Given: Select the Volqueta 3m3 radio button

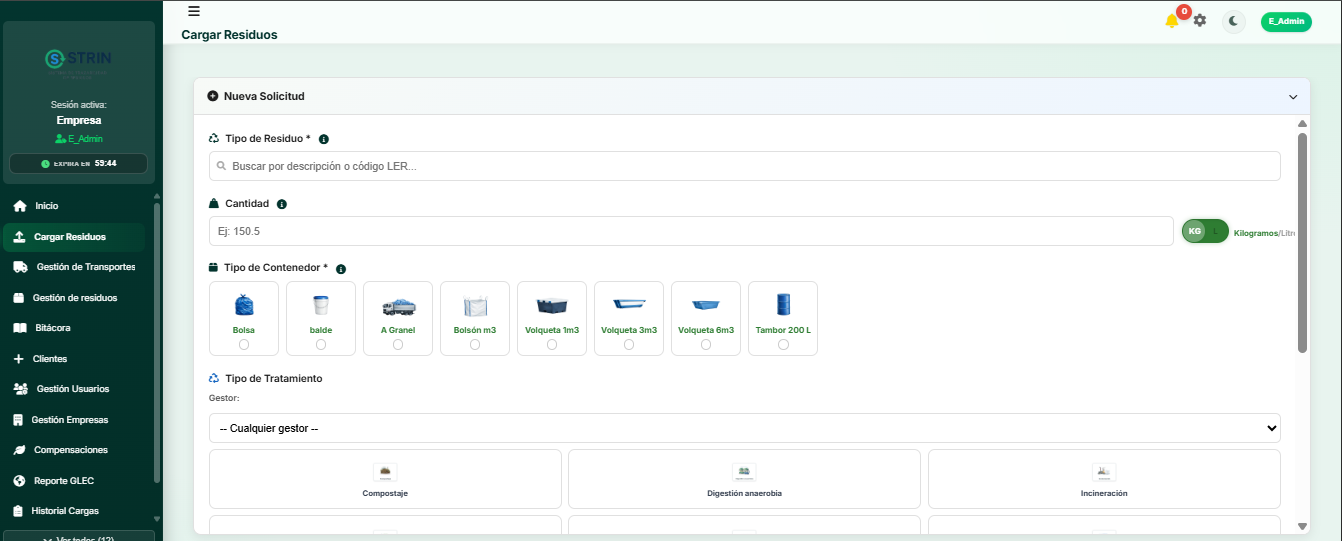Looking at the screenshot, I should coord(629,344).
